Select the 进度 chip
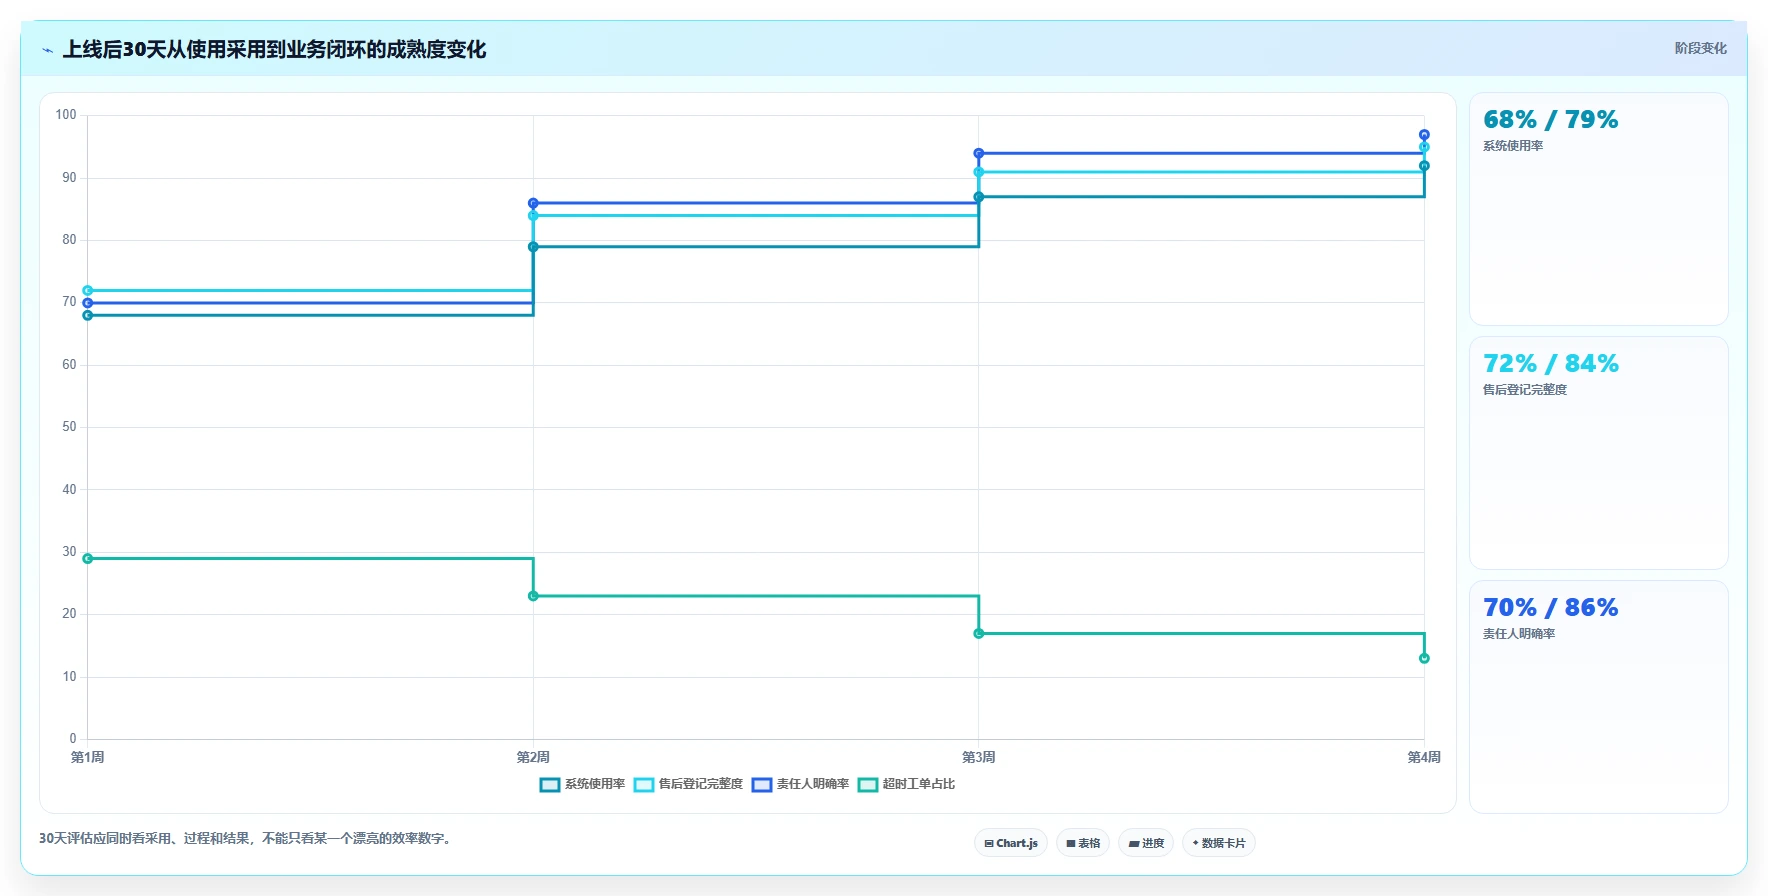 [1146, 843]
